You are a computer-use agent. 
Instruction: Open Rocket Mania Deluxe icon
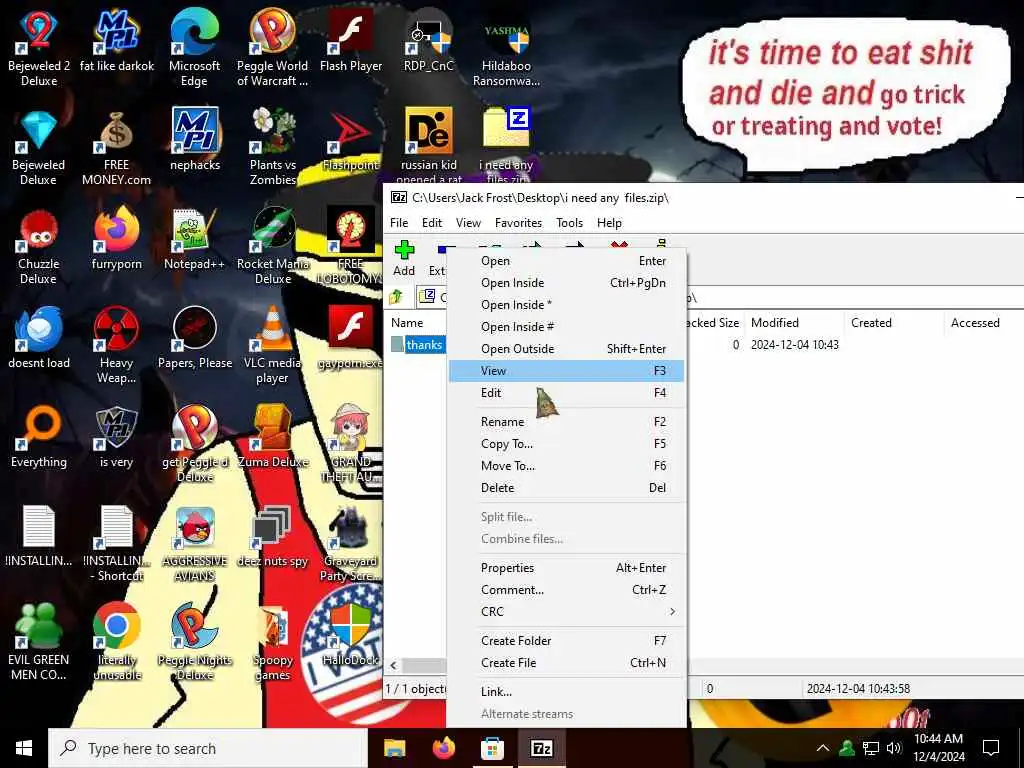(x=272, y=246)
